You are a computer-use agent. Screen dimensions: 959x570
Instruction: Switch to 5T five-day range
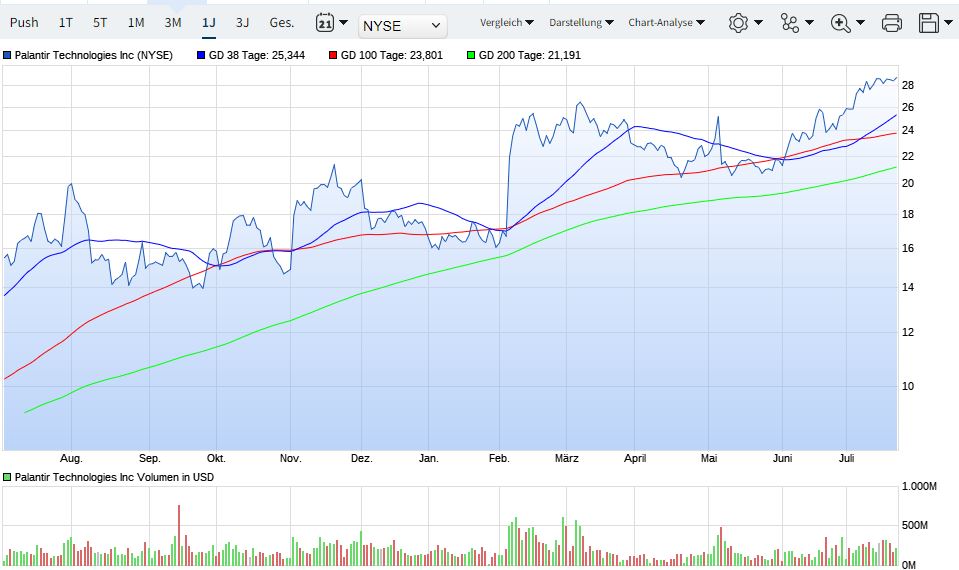point(100,23)
